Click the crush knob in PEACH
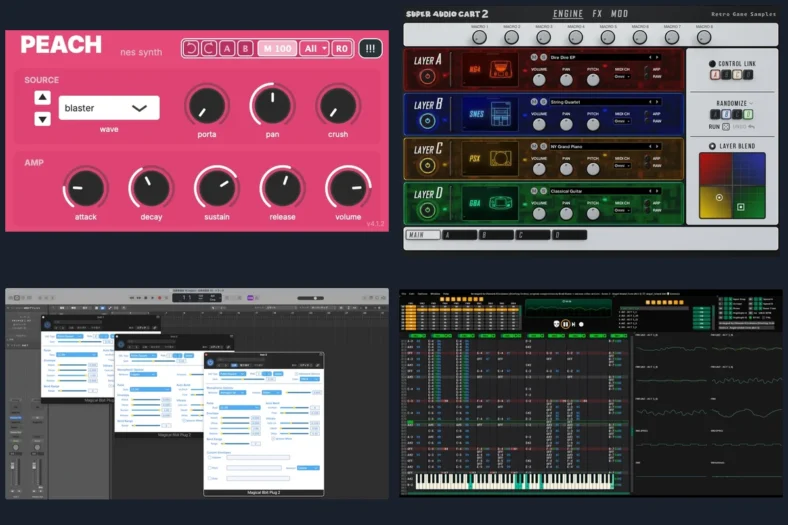 (338, 106)
